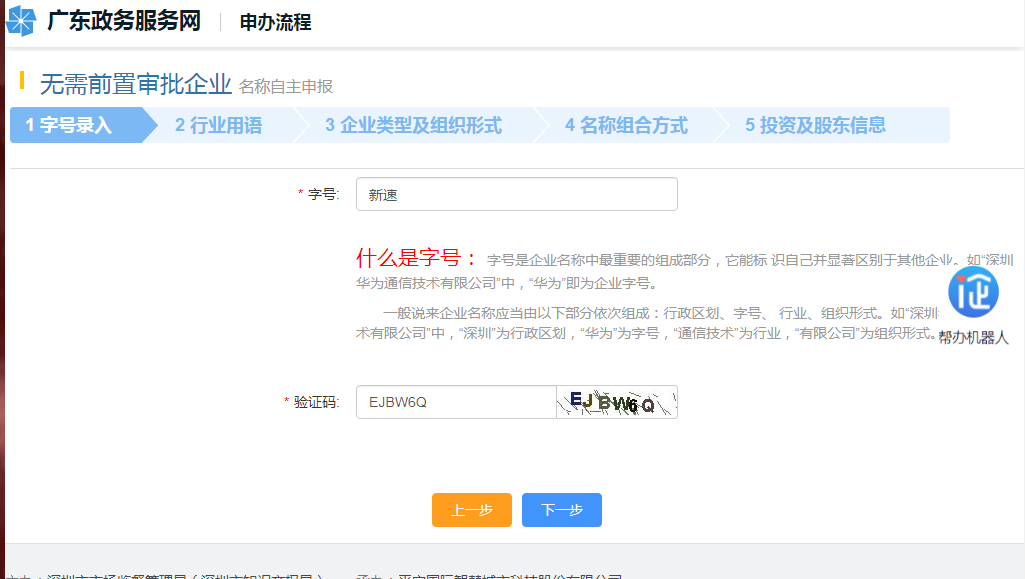1025x579 pixels.
Task: Click the 验证码 field label
Action: pos(316,402)
